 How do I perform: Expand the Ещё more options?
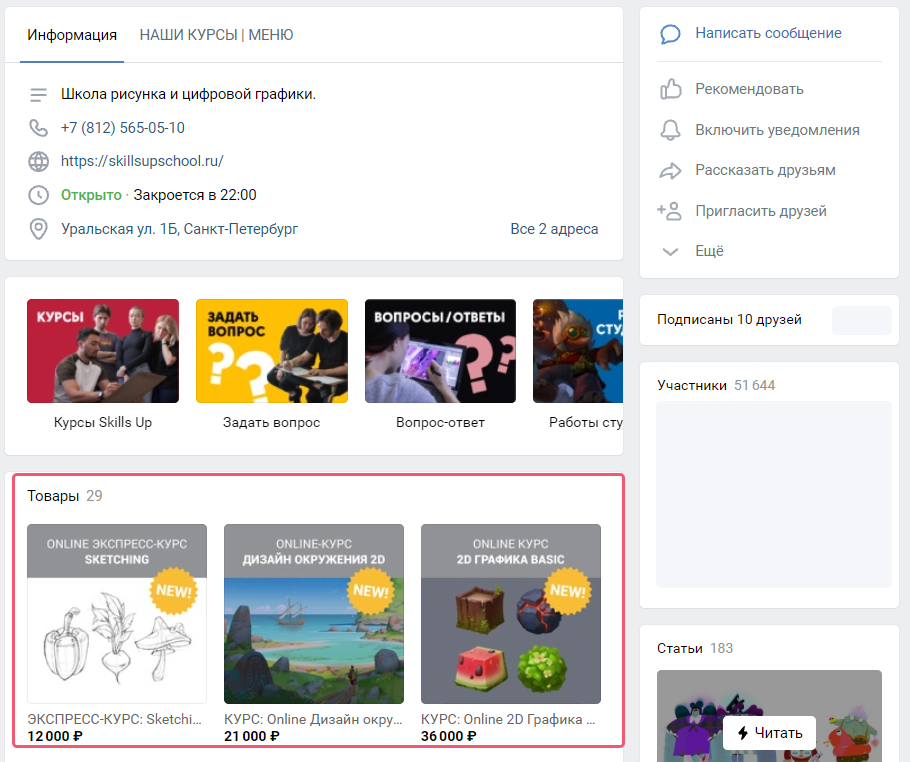point(709,251)
